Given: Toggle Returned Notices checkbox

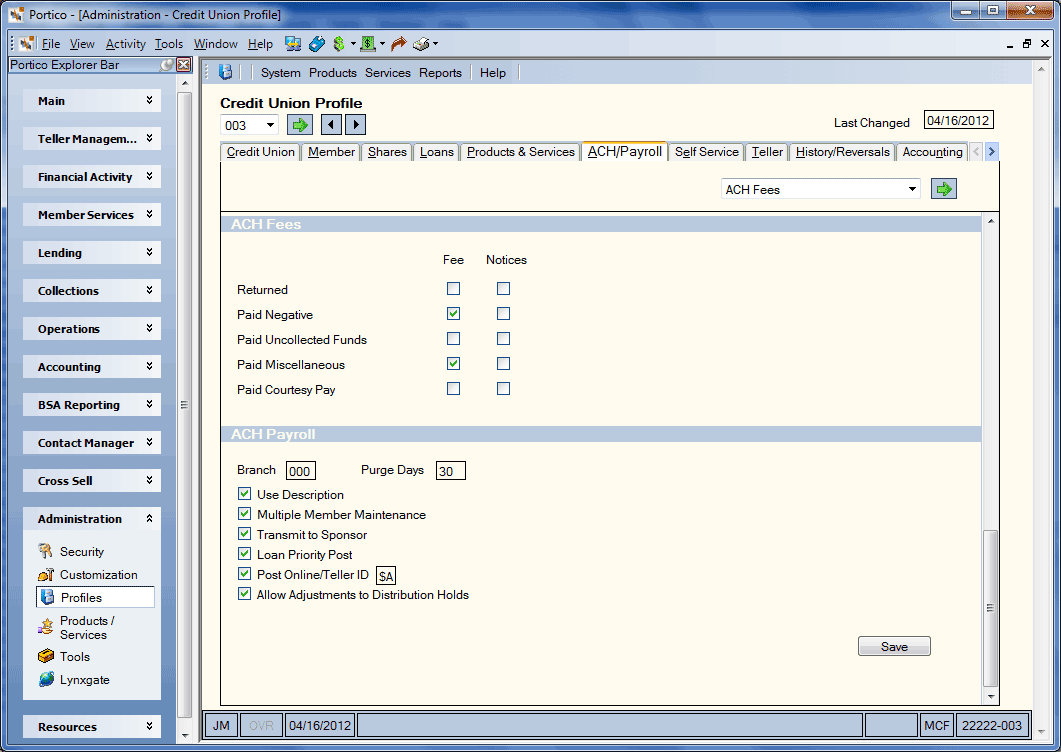Looking at the screenshot, I should point(503,289).
